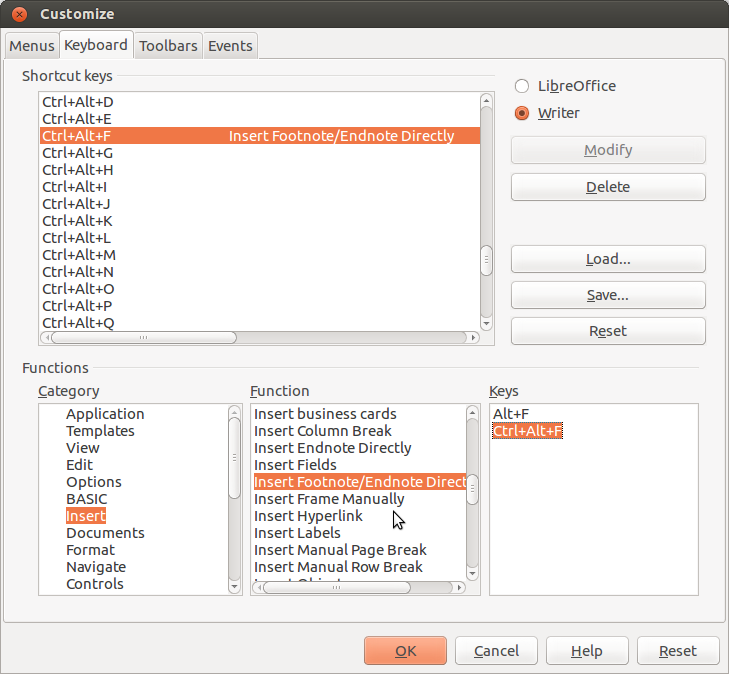Choose the Application category
This screenshot has width=729, height=674.
105,414
